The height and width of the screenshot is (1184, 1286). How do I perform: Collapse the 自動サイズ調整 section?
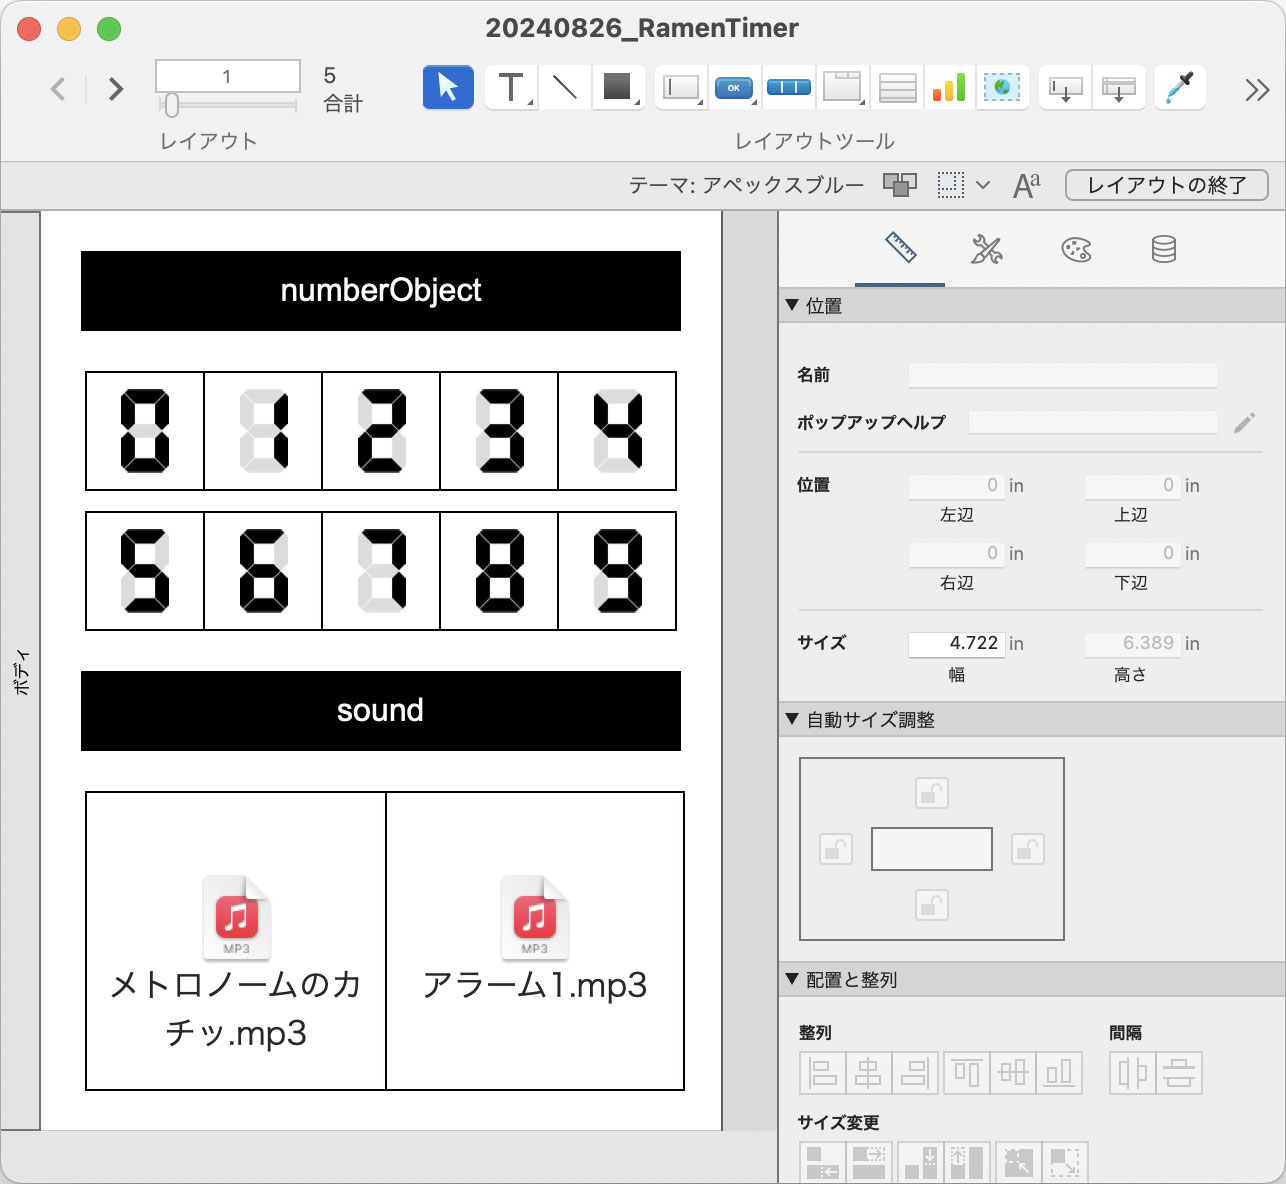792,719
